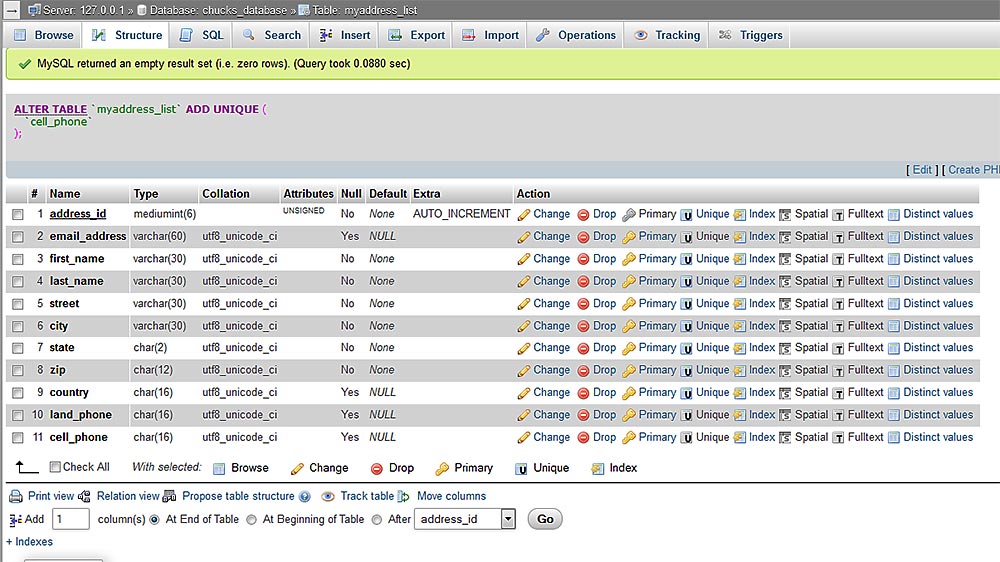This screenshot has height=562, width=1000.
Task: Open the address_id column dropdown
Action: [465, 519]
